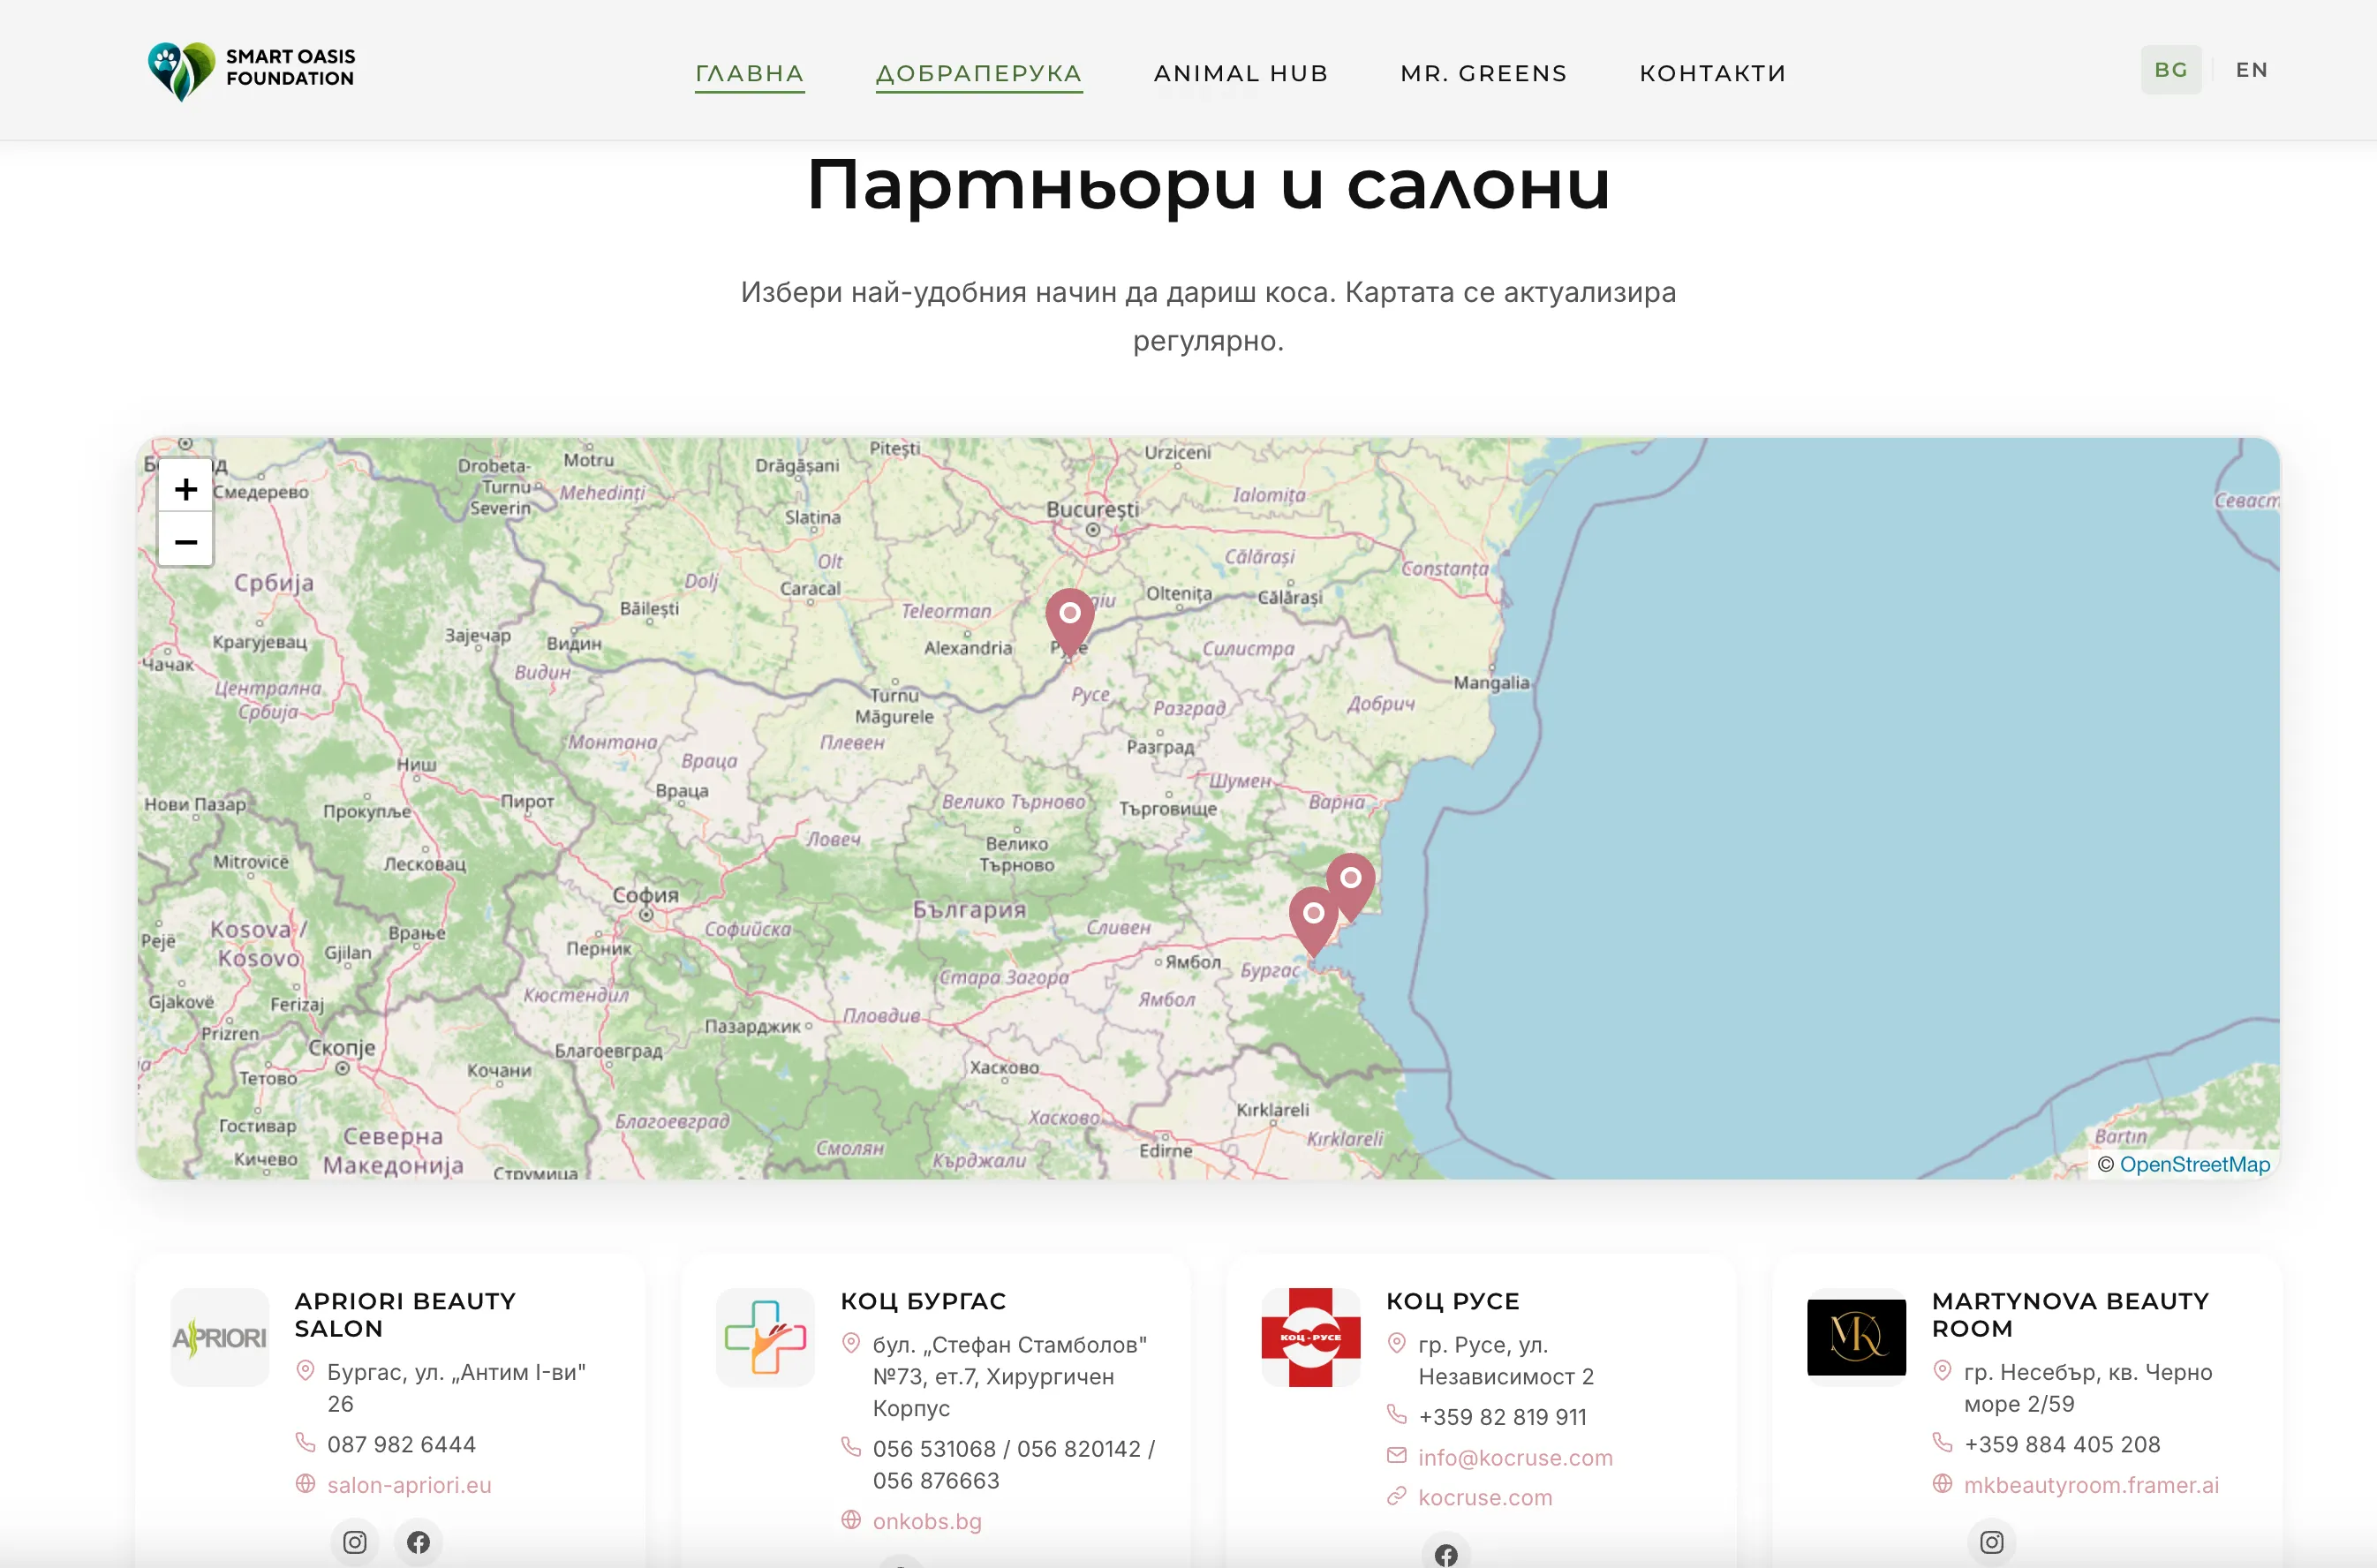Open Martynova Beauty Room Instagram
The height and width of the screenshot is (1568, 2377).
[x=1992, y=1542]
